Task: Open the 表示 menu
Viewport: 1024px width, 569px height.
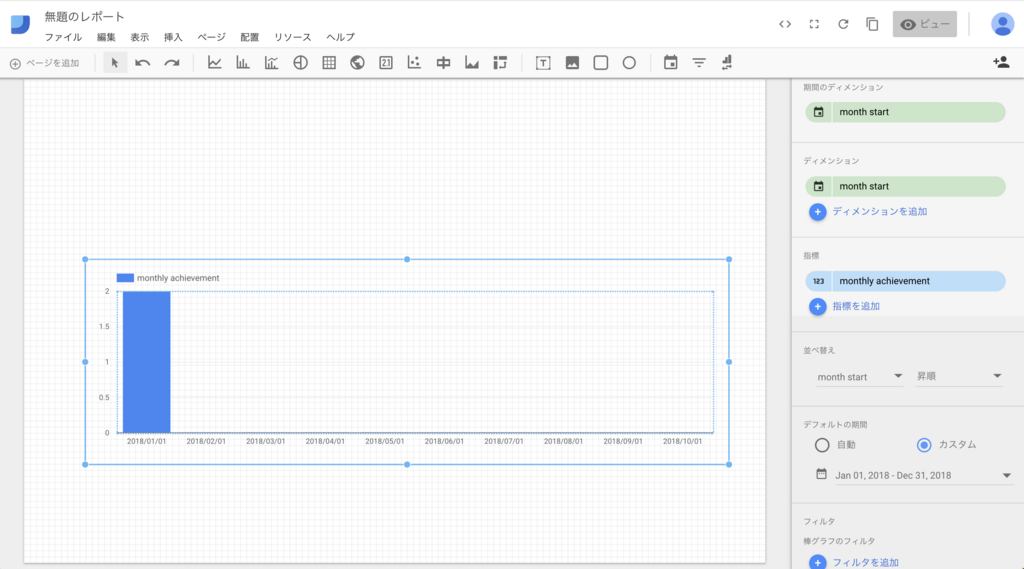Action: click(x=140, y=37)
